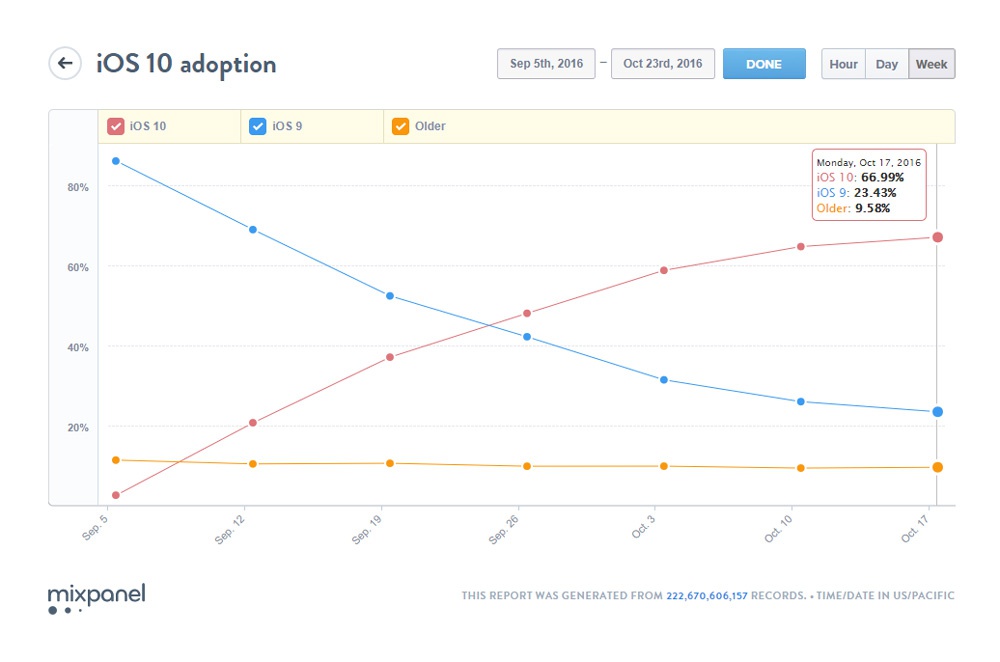1000x662 pixels.
Task: Click the 9.58% value in the tooltip
Action: (872, 208)
